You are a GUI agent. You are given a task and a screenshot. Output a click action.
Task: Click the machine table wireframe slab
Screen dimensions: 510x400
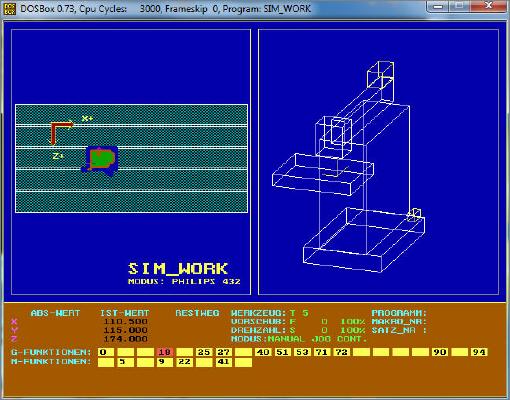(323, 174)
